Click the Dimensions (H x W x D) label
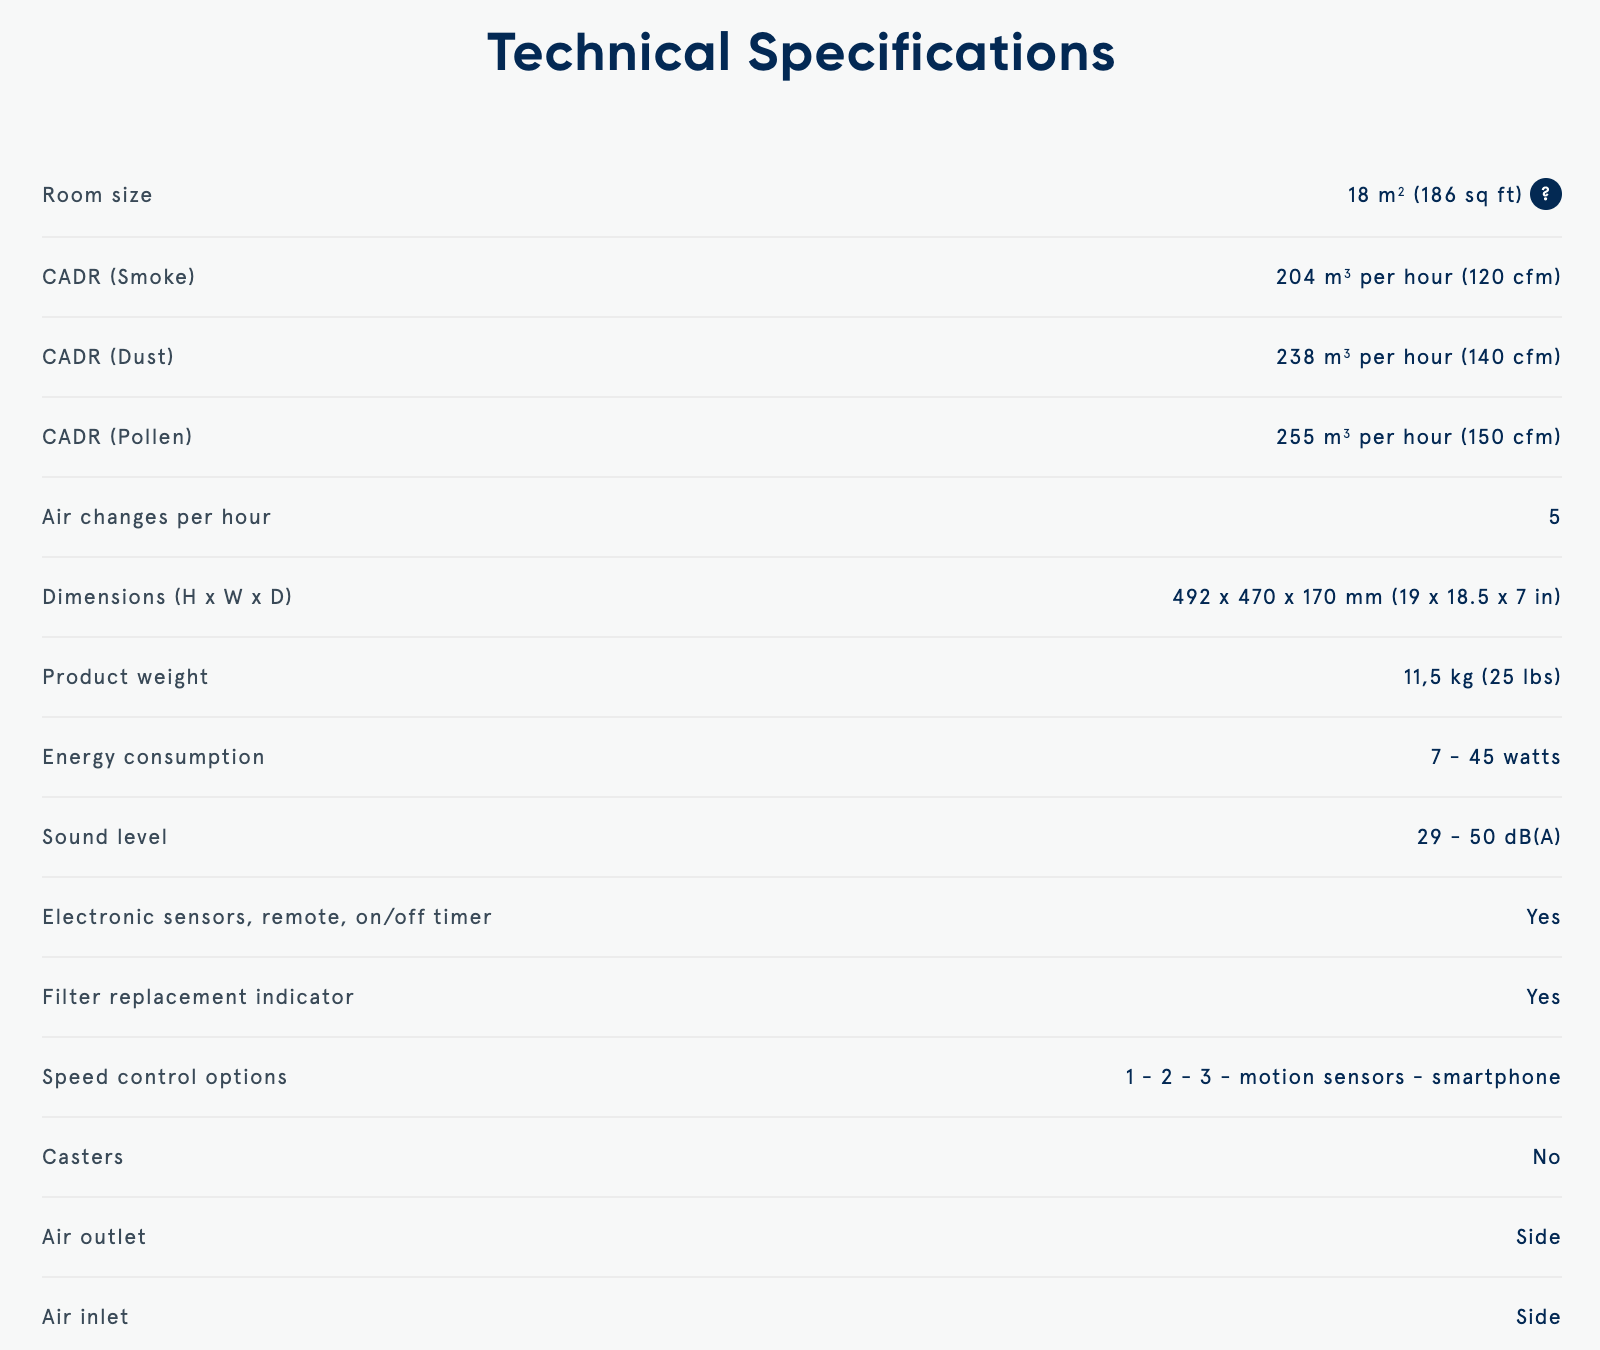 (x=167, y=597)
